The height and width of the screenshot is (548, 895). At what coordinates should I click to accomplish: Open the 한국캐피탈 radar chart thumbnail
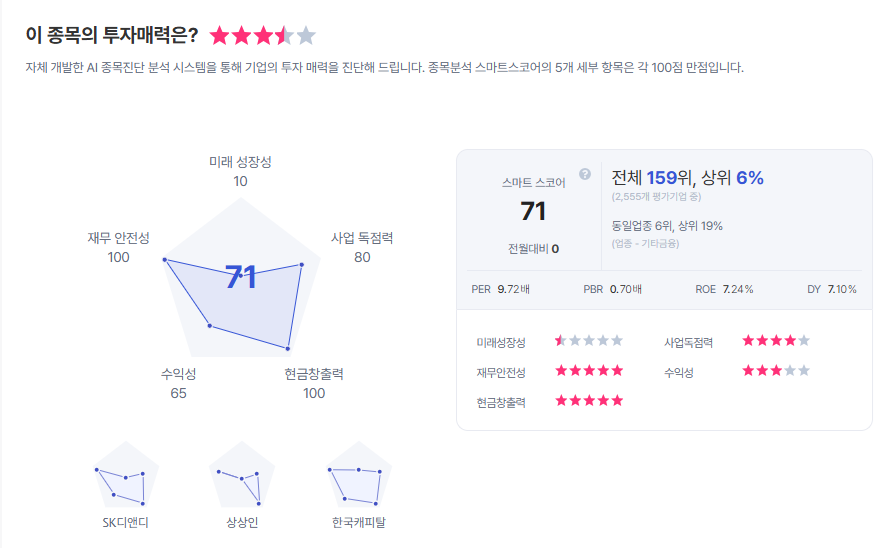pyautogui.click(x=359, y=478)
